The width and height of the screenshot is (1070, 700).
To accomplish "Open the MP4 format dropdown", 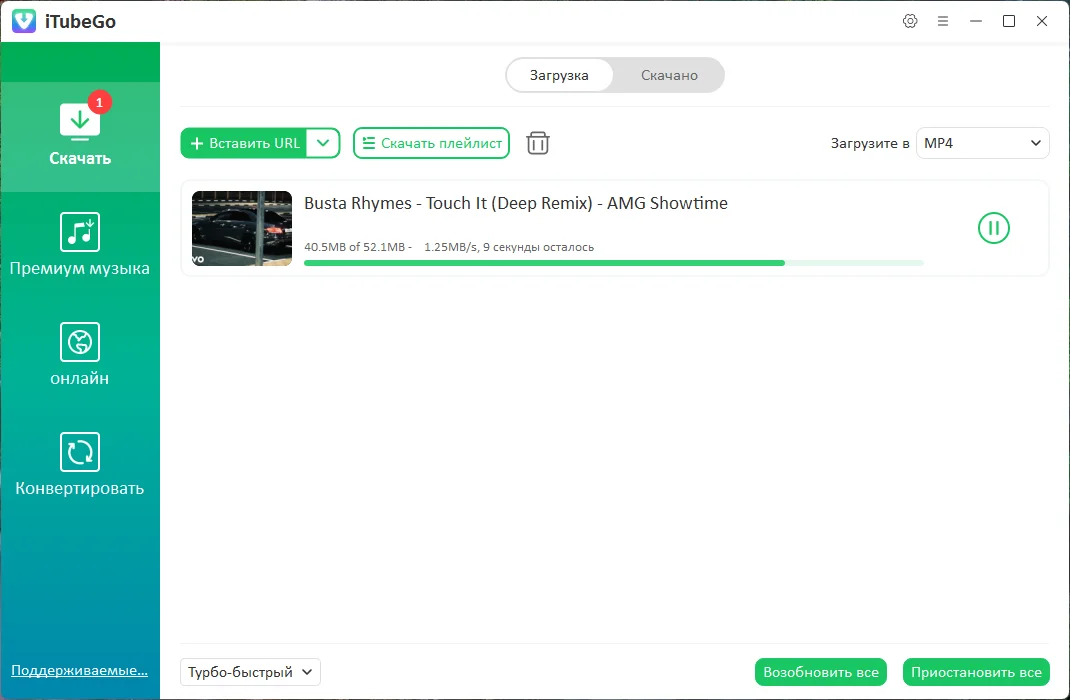I will pos(982,143).
